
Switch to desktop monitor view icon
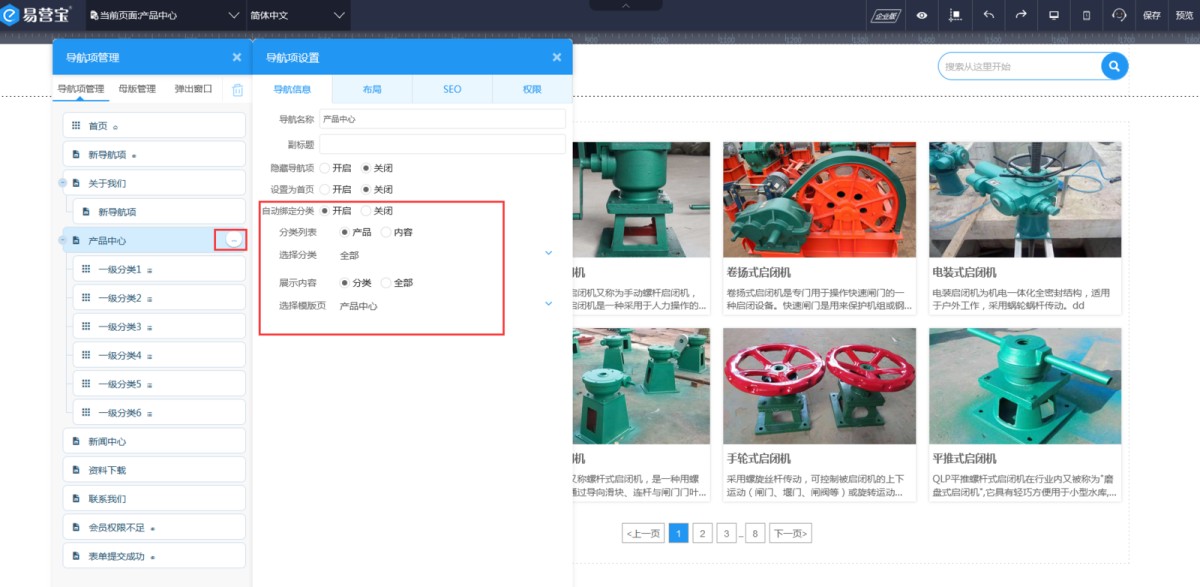(1054, 15)
